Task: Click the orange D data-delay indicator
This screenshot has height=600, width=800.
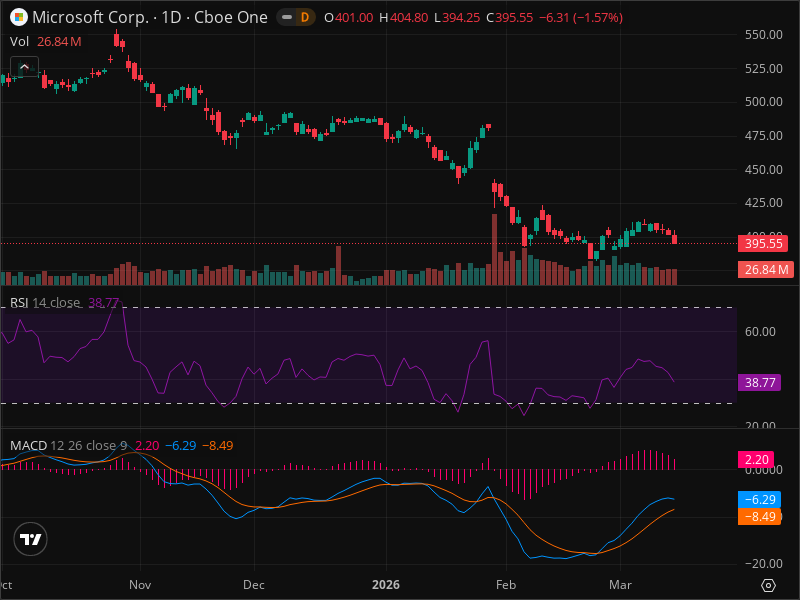Action: click(305, 17)
